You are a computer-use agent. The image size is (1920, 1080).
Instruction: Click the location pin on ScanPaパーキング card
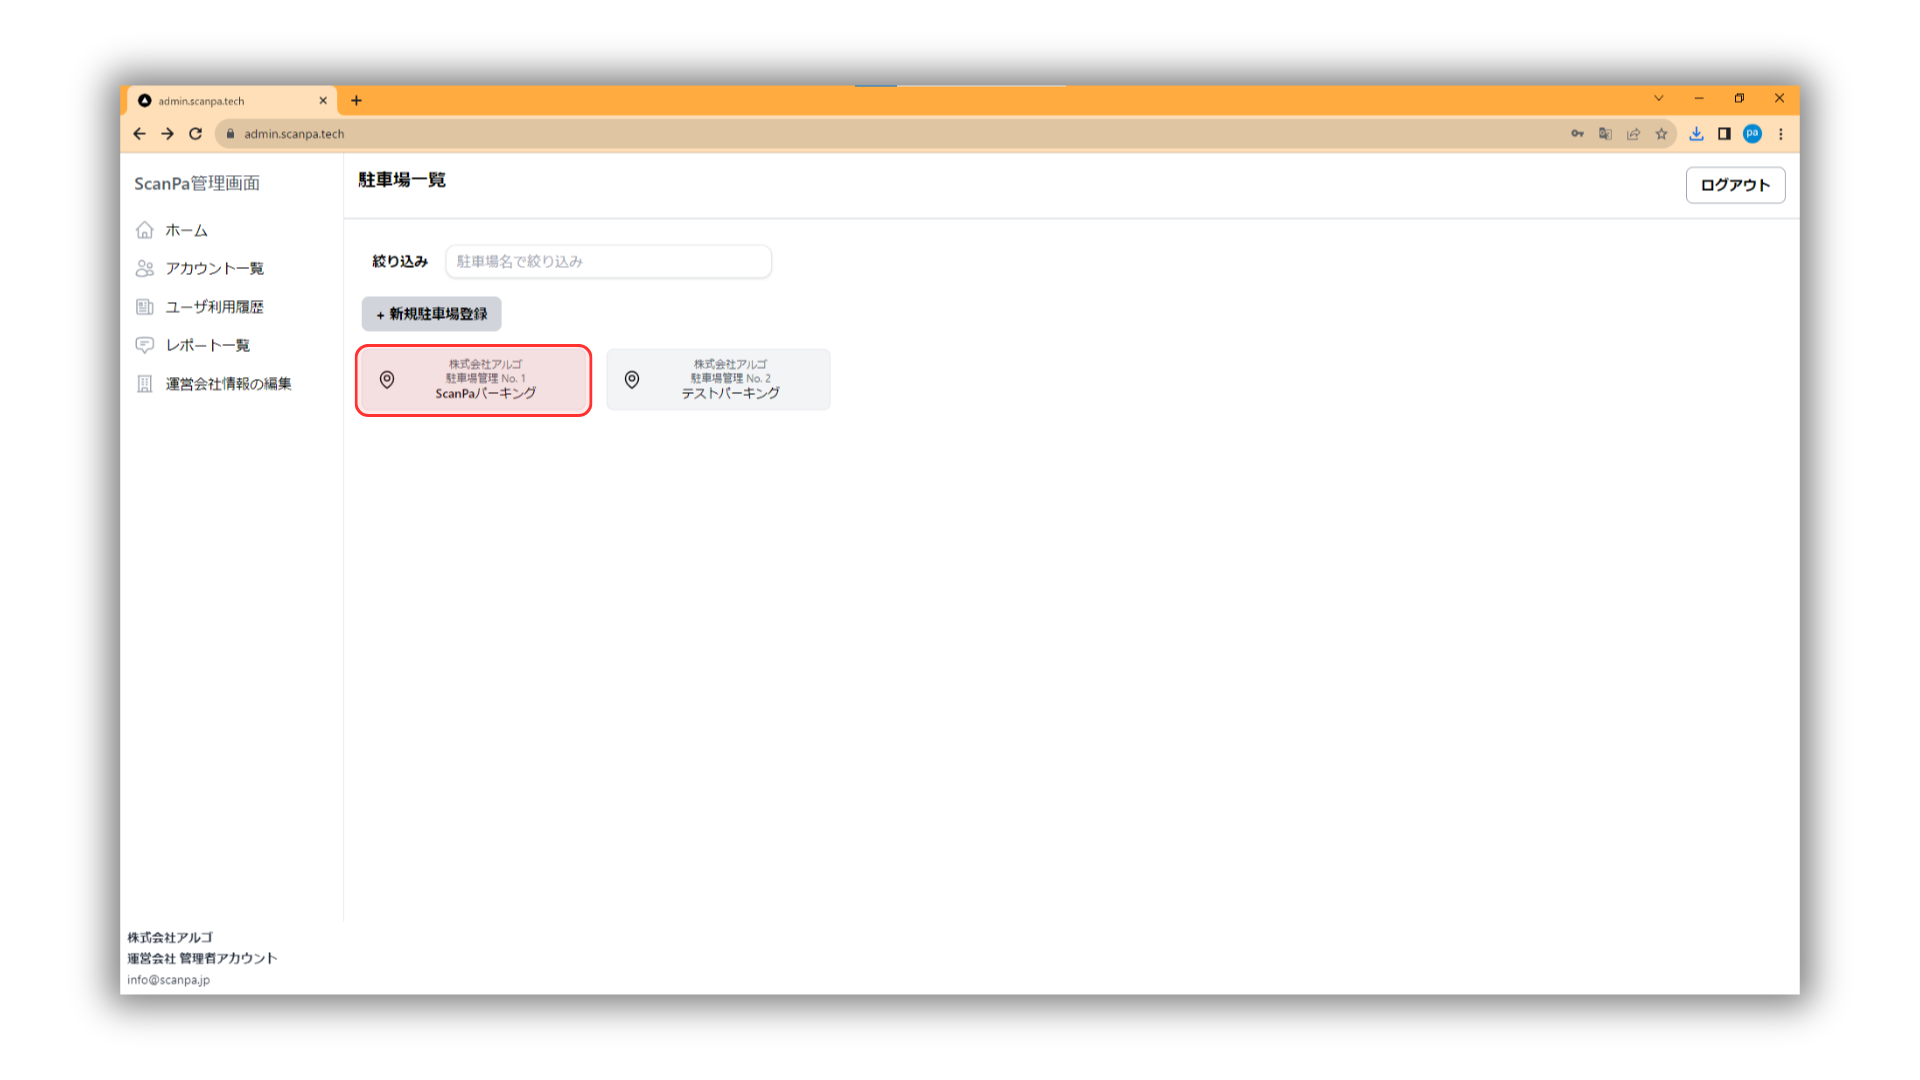[387, 380]
